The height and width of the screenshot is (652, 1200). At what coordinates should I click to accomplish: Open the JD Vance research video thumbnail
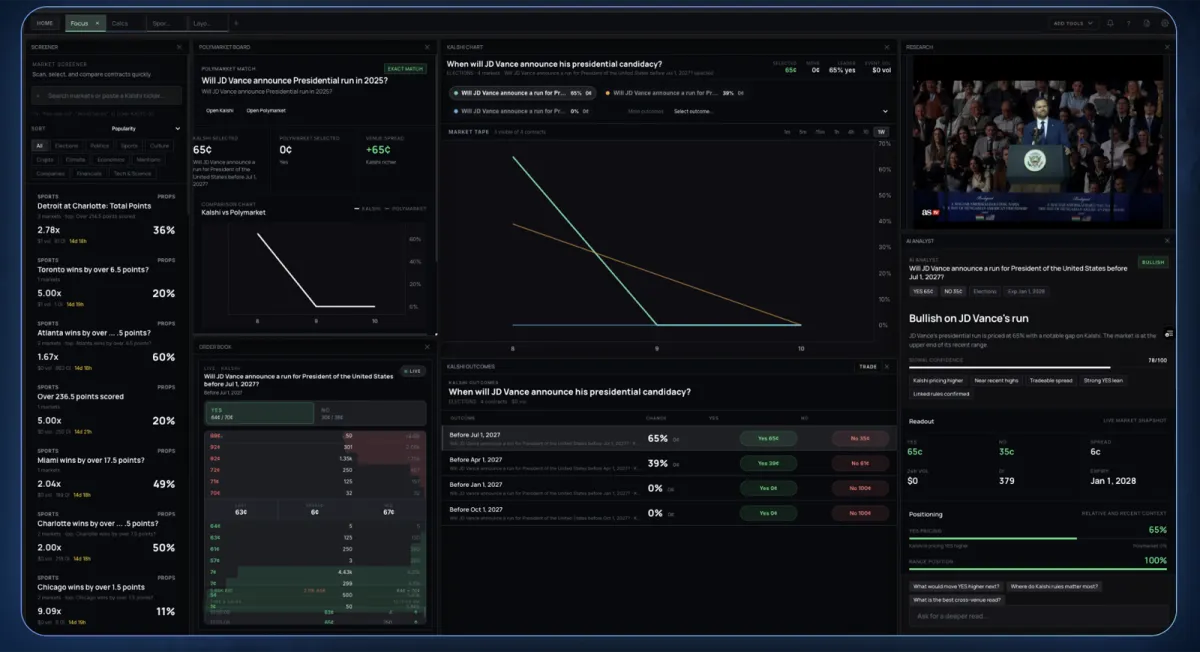[x=1037, y=141]
